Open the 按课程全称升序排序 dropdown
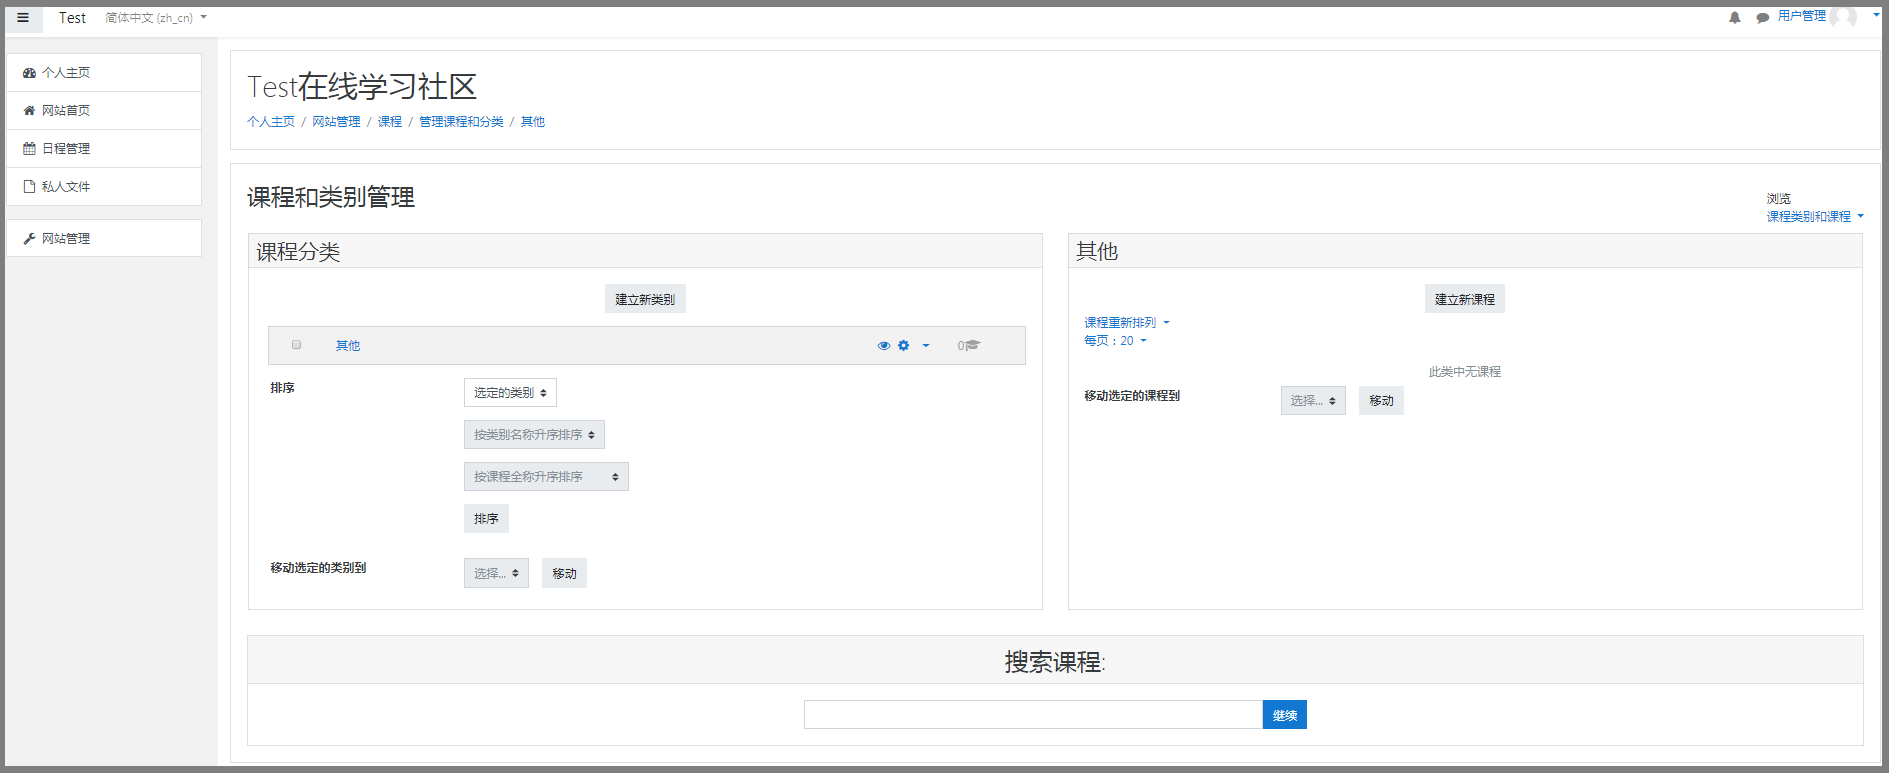Image resolution: width=1889 pixels, height=773 pixels. [546, 477]
